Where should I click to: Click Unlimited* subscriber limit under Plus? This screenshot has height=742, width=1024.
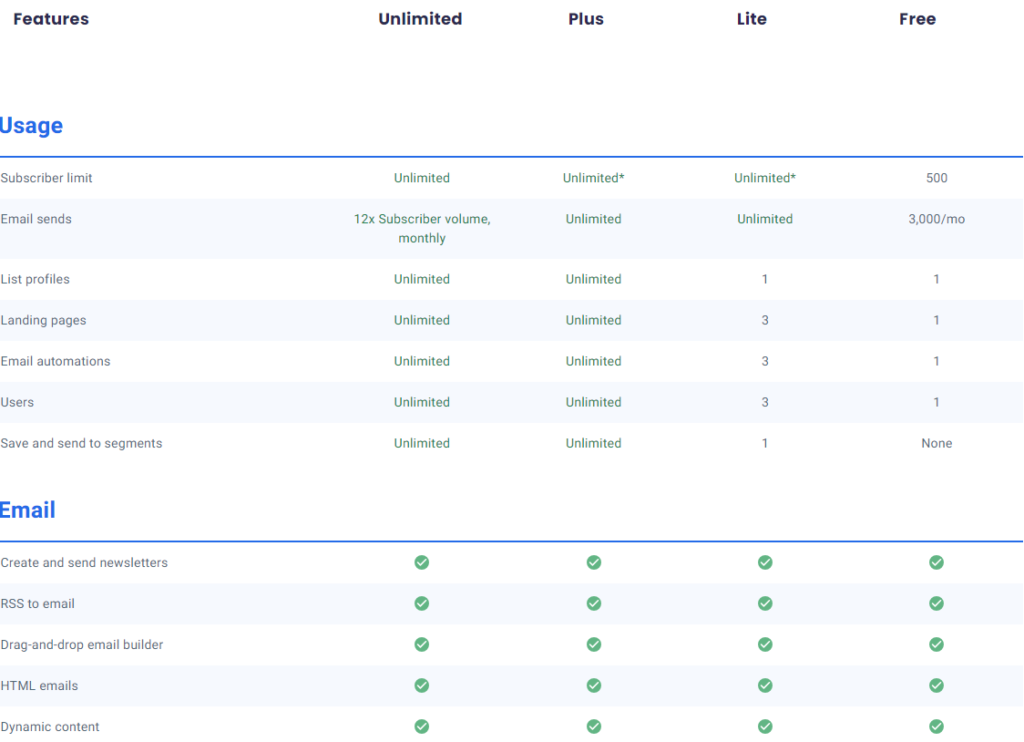[x=594, y=178]
